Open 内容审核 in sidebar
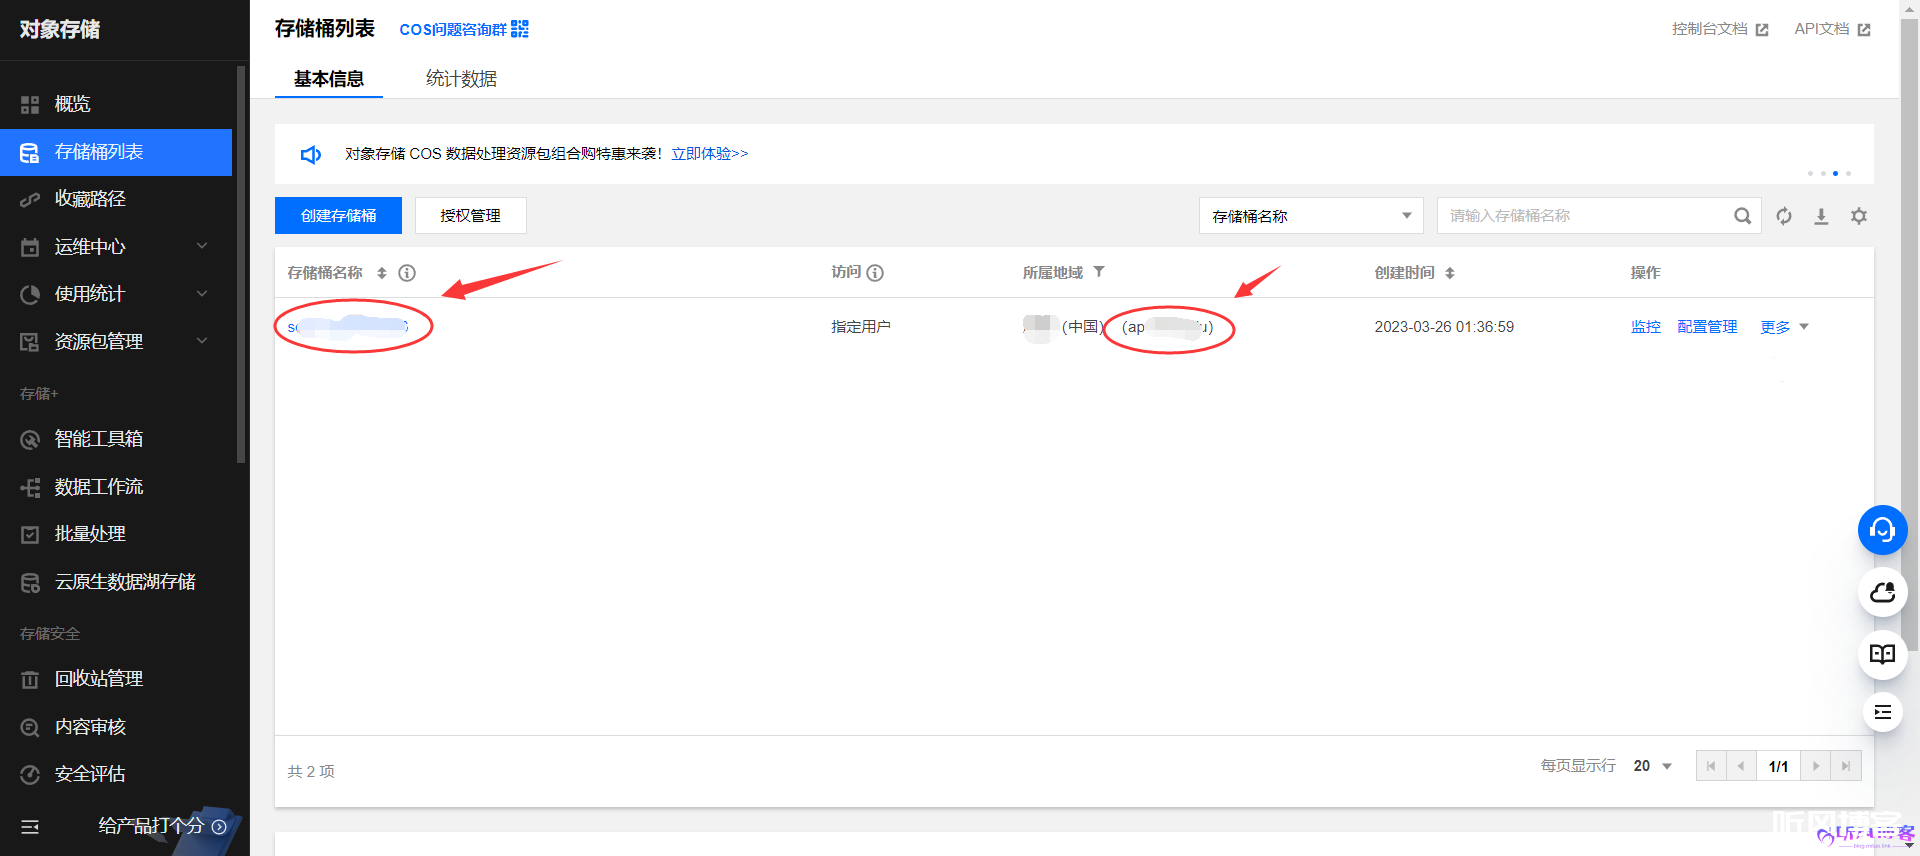Screen dimensions: 1920x856 tap(116, 727)
